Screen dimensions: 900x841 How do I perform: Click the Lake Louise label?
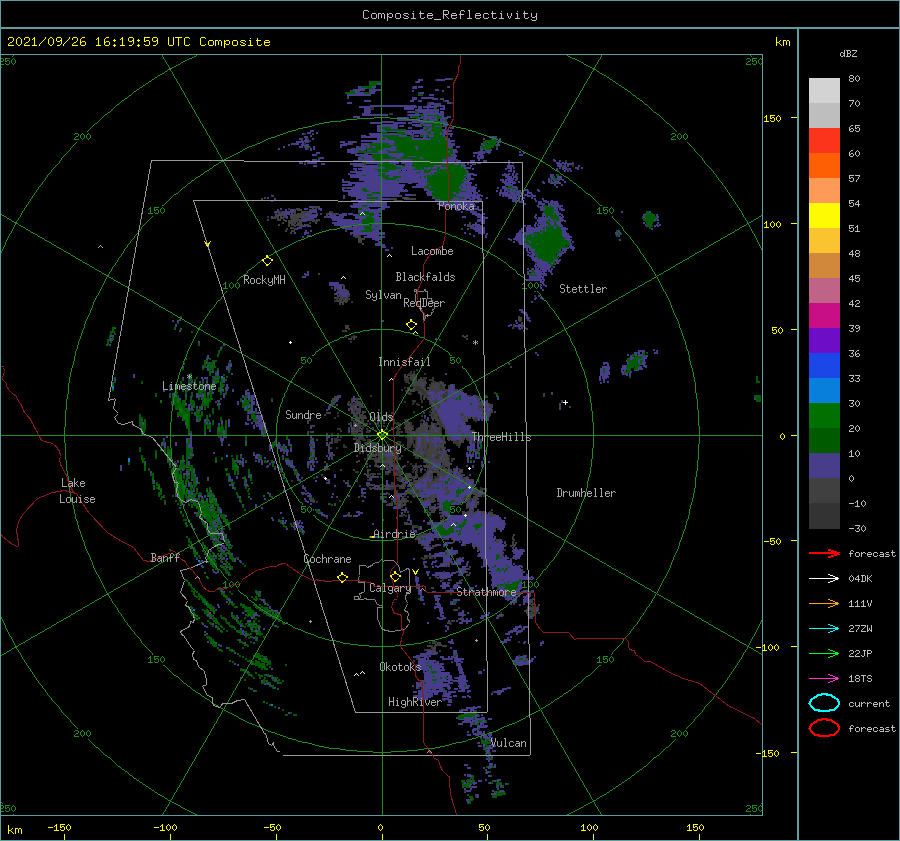[77, 491]
